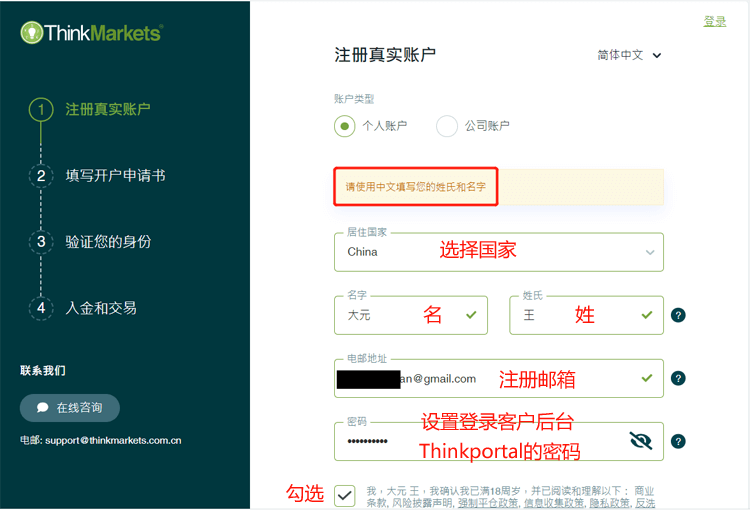Open the 居住国家 dropdown showing China

498,252
